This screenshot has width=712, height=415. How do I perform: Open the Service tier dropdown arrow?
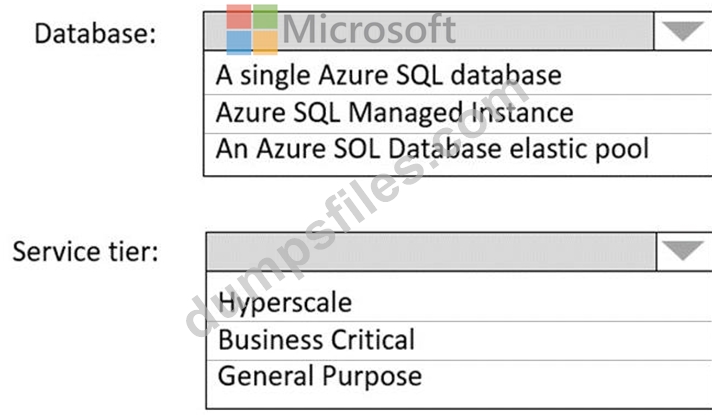[683, 251]
